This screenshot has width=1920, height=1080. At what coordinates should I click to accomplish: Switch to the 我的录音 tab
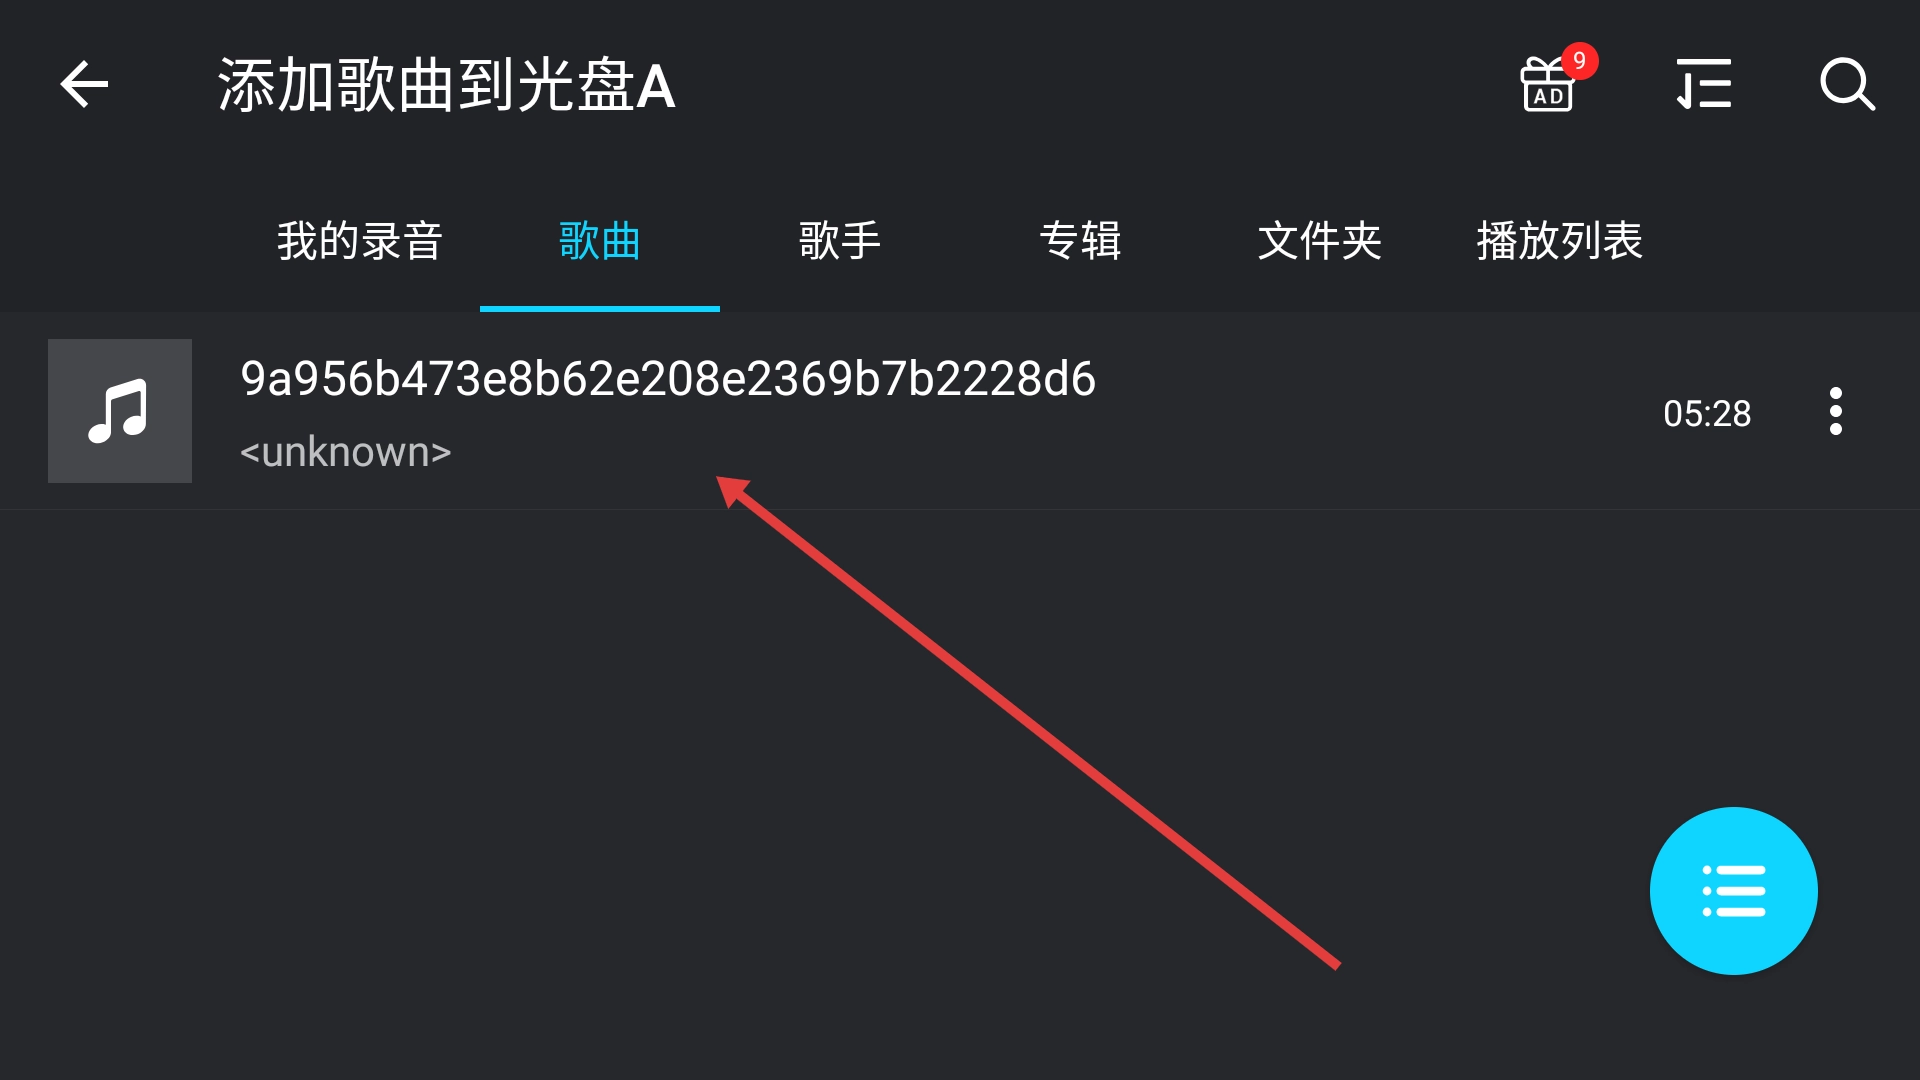[360, 241]
